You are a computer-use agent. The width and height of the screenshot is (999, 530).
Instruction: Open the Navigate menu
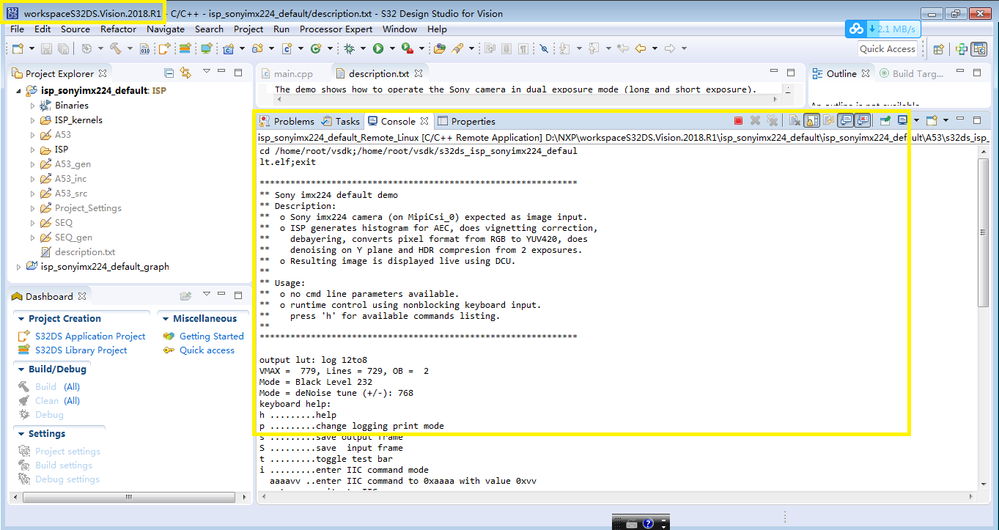[x=166, y=29]
